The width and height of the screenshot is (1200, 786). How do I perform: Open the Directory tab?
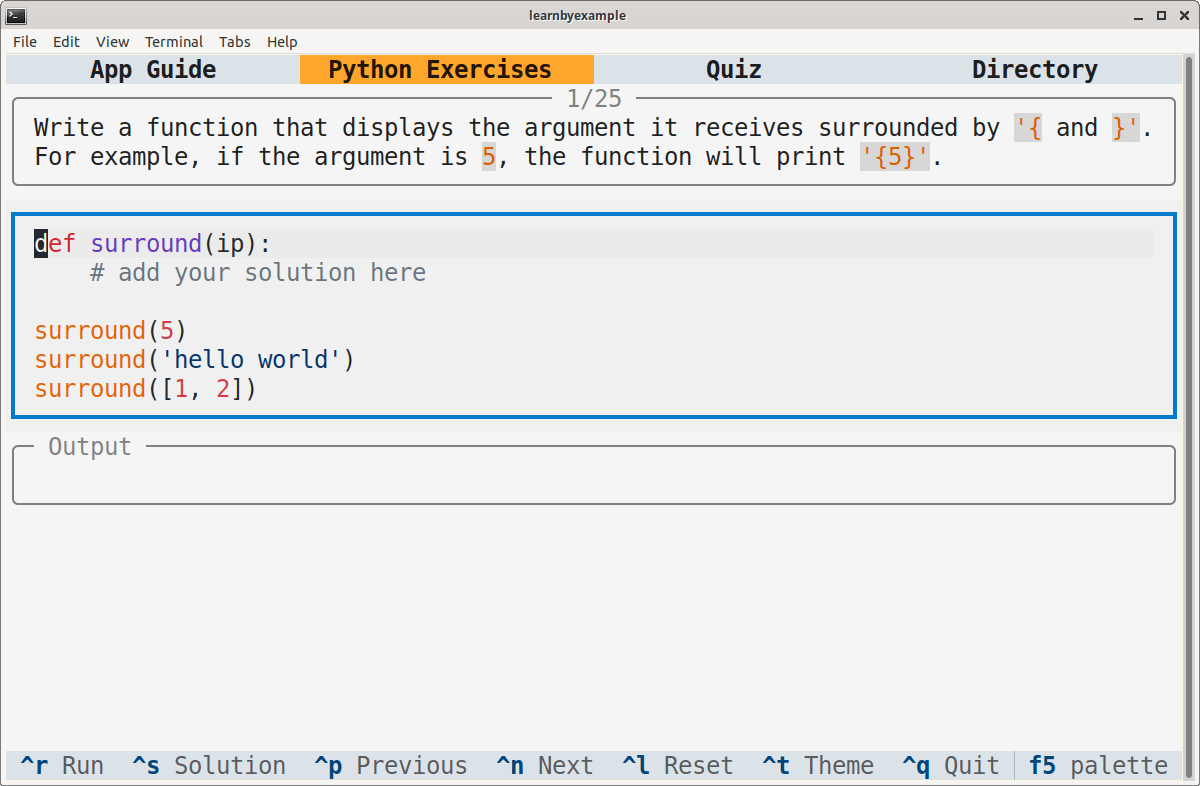click(x=1034, y=69)
